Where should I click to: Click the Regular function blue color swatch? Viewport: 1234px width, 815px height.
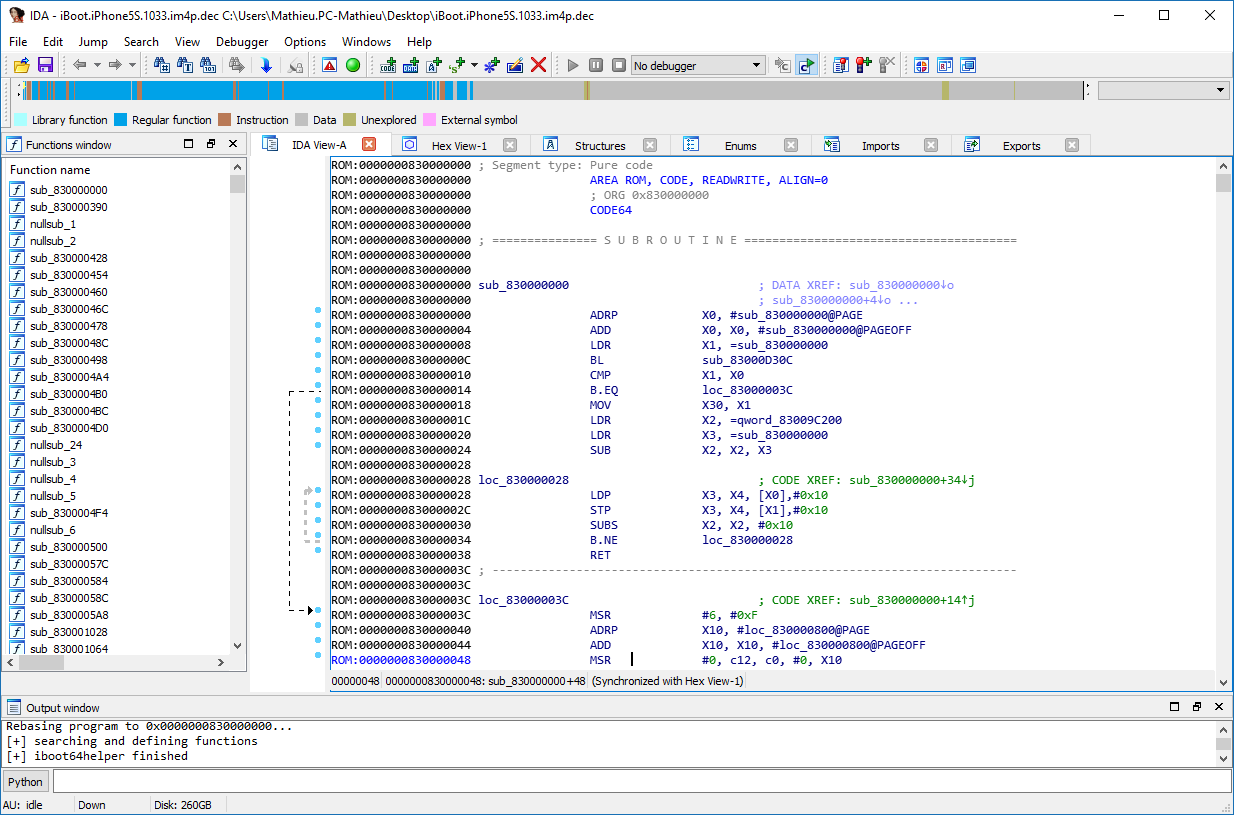[x=121, y=120]
